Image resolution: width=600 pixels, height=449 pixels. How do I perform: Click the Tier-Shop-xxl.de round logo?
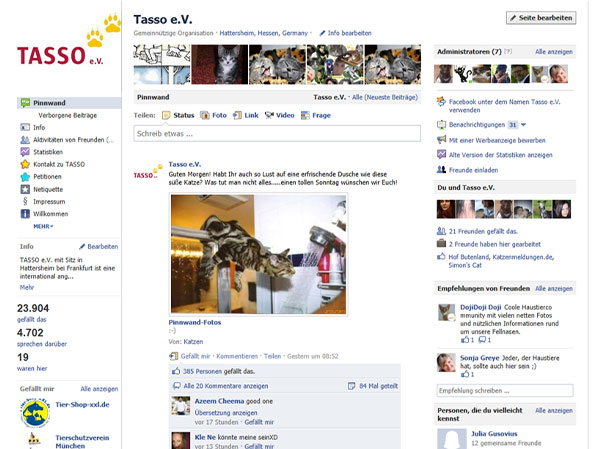(35, 413)
